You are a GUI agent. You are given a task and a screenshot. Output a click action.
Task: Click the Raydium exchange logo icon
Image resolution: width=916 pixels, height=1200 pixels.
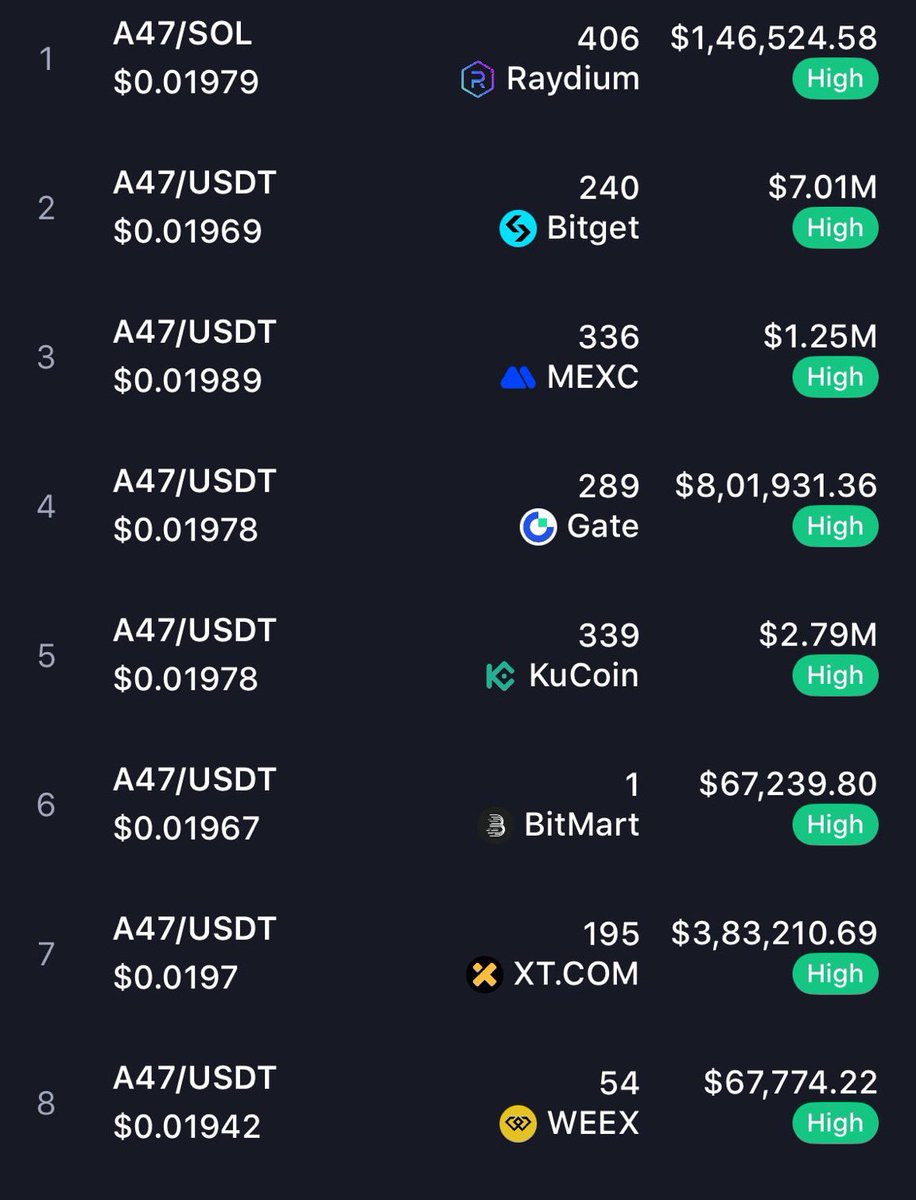(477, 80)
